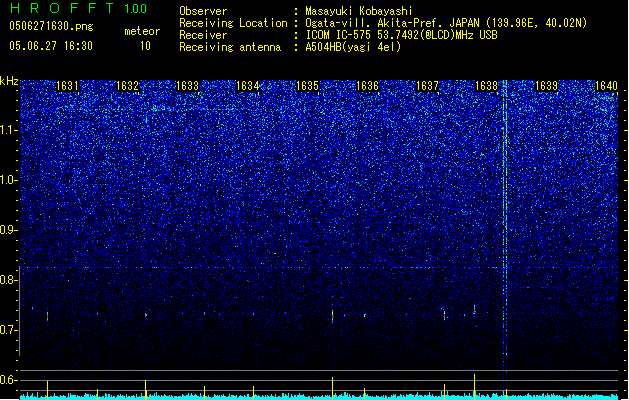Click the date stamp 05.06.27 16:30
The width and height of the screenshot is (629, 400).
51,46
